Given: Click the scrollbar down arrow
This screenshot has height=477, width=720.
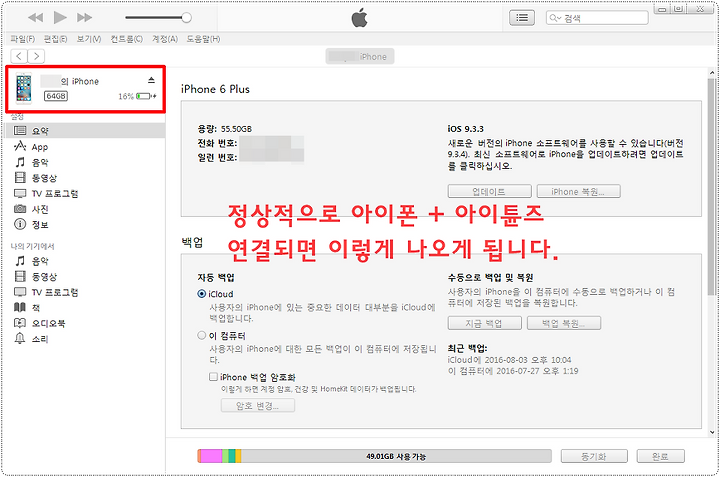Looking at the screenshot, I should click(x=711, y=432).
